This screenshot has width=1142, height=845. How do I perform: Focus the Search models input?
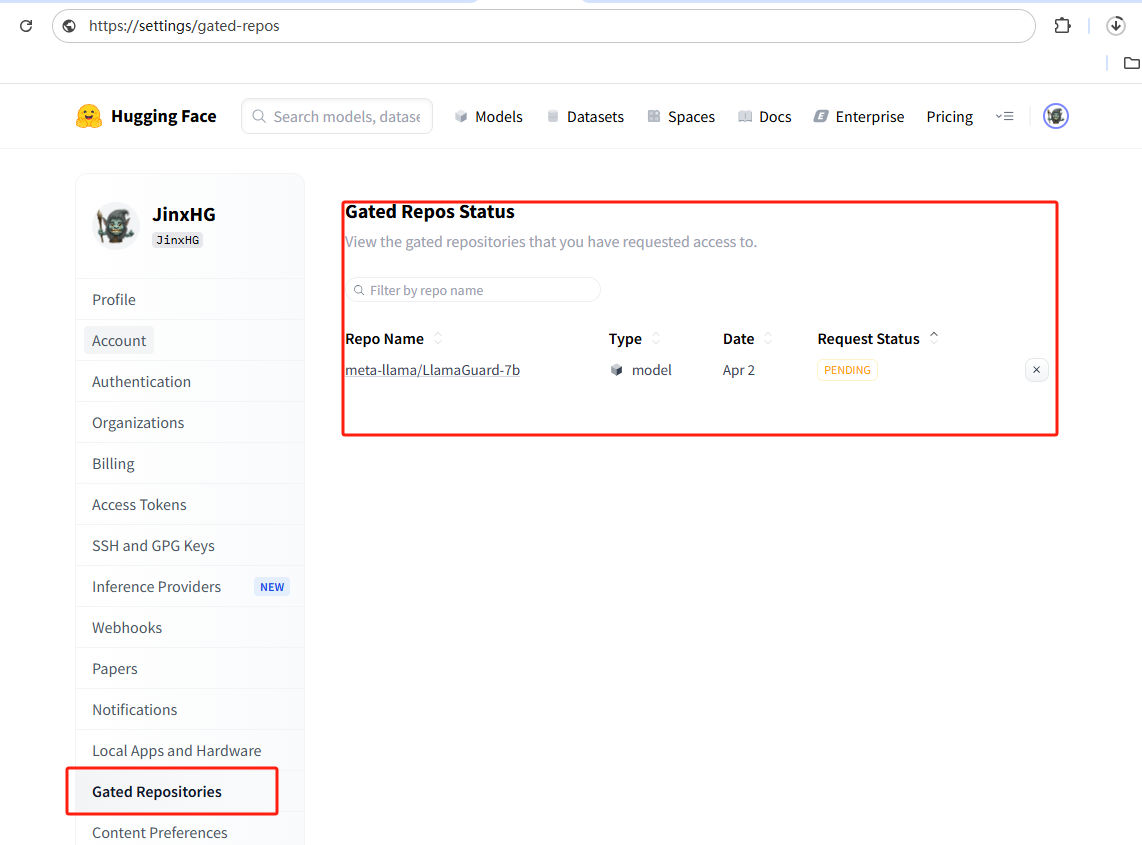click(x=337, y=117)
